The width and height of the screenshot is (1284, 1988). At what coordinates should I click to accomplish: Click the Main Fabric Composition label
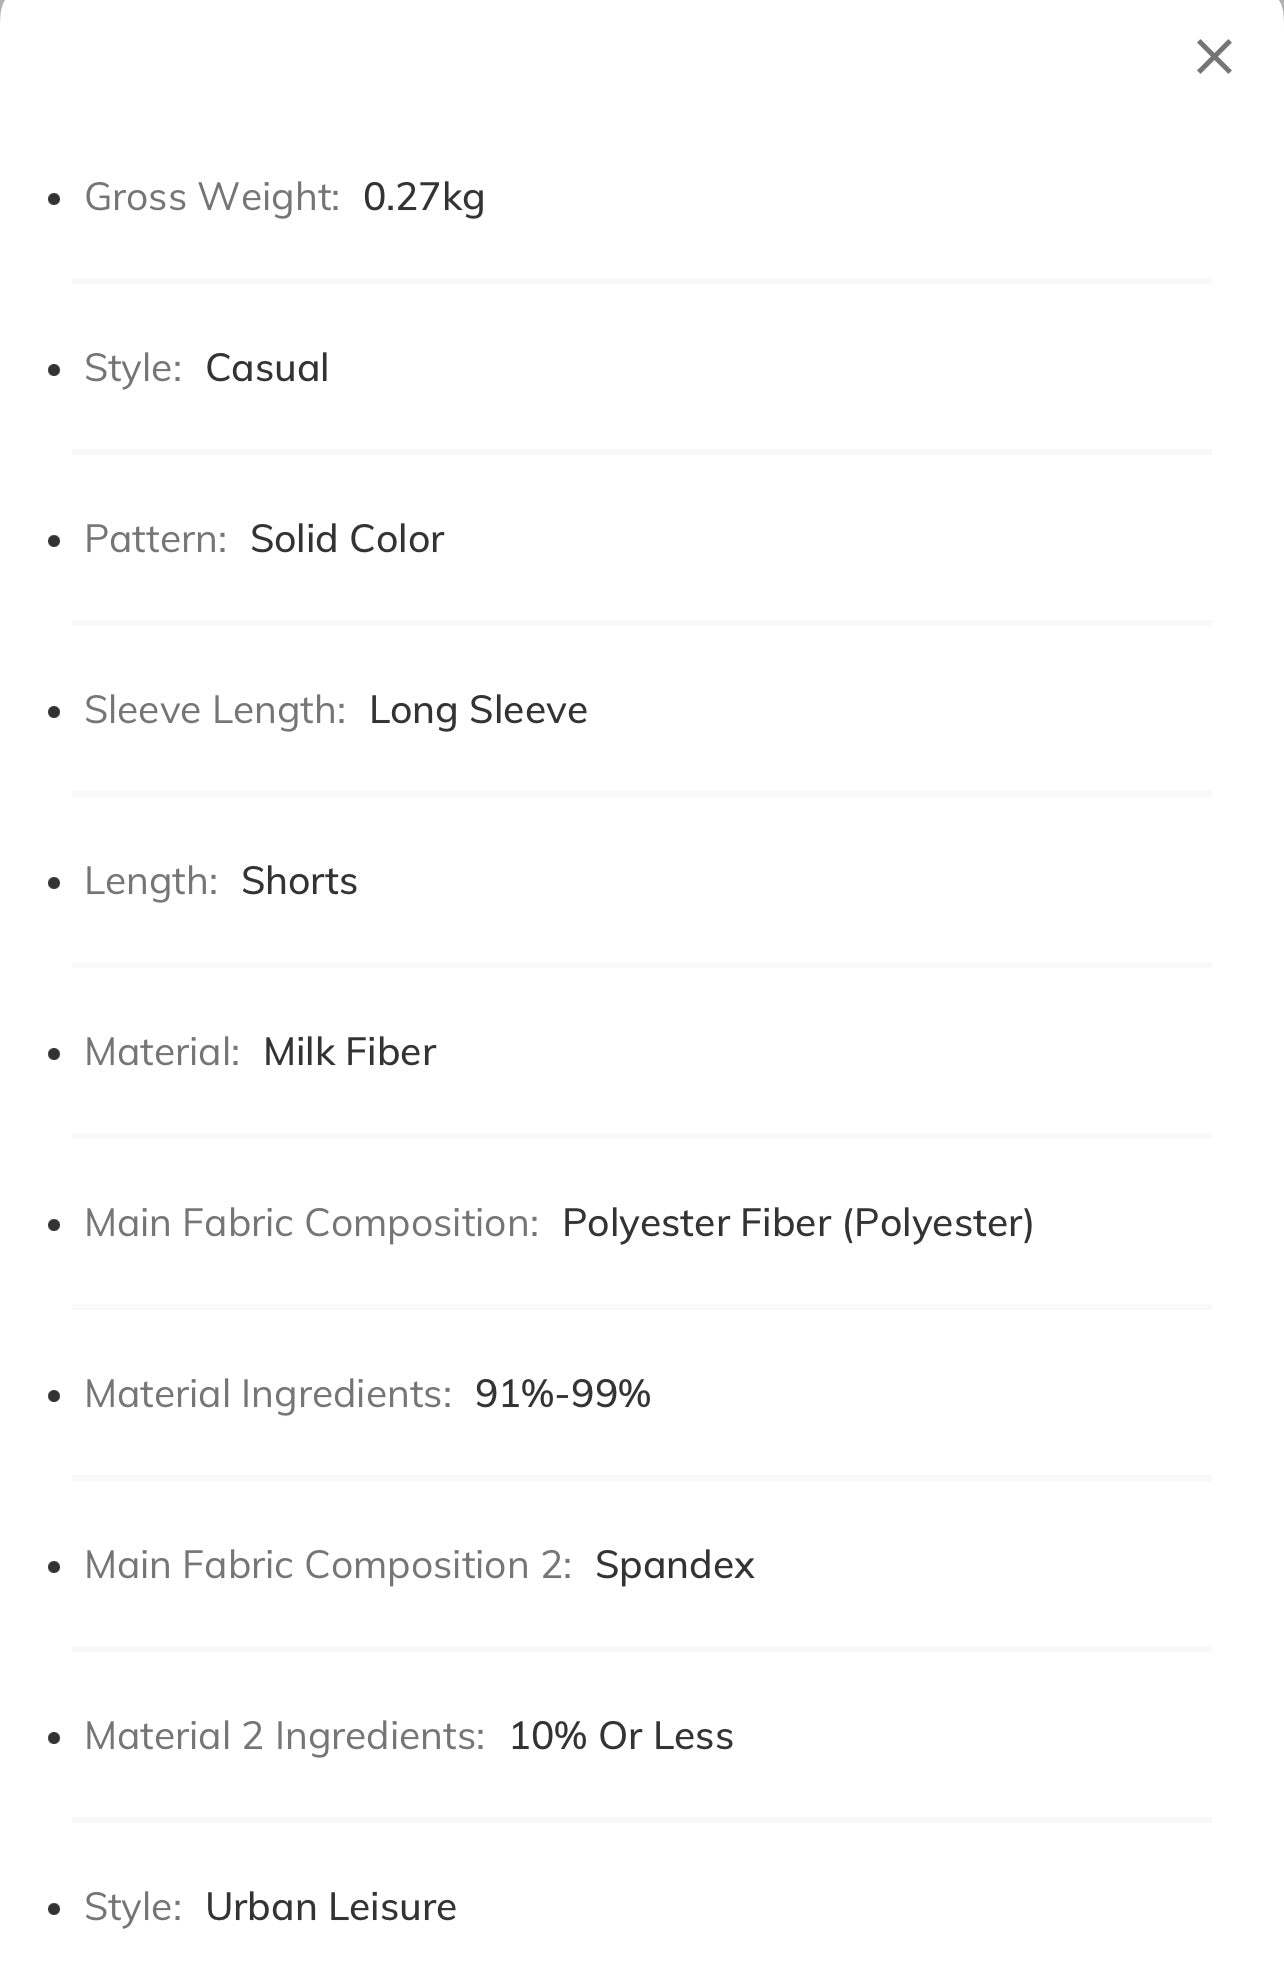(312, 1223)
